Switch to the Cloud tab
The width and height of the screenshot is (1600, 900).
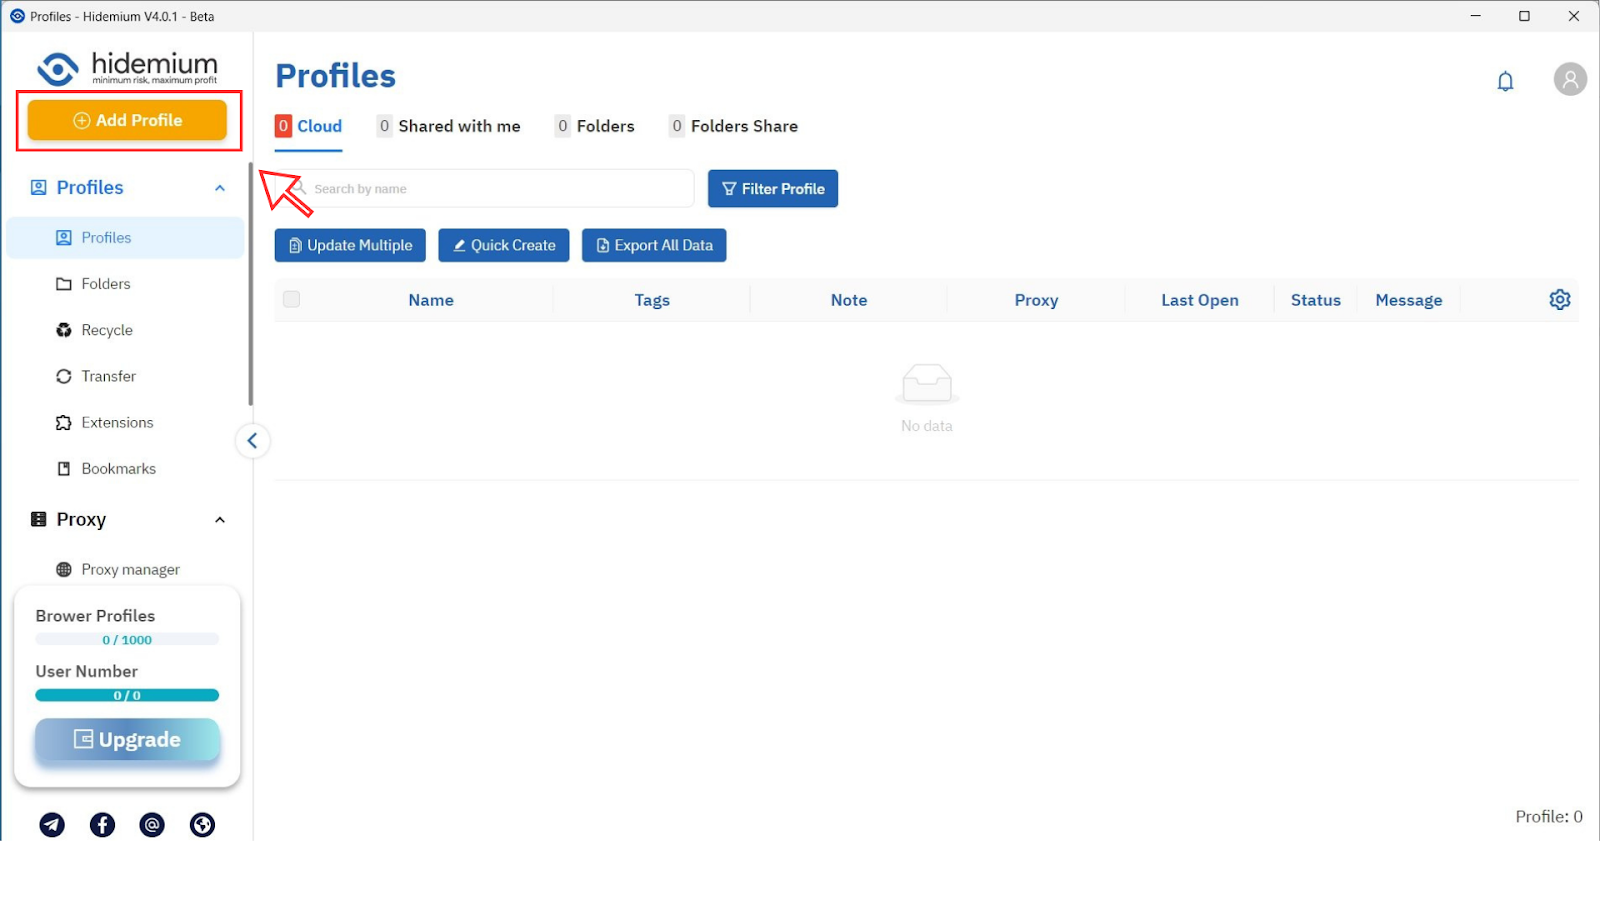point(309,126)
